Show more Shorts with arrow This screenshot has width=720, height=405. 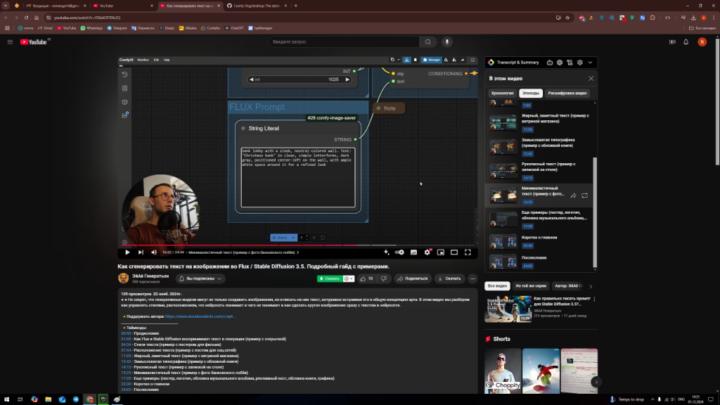pos(596,382)
